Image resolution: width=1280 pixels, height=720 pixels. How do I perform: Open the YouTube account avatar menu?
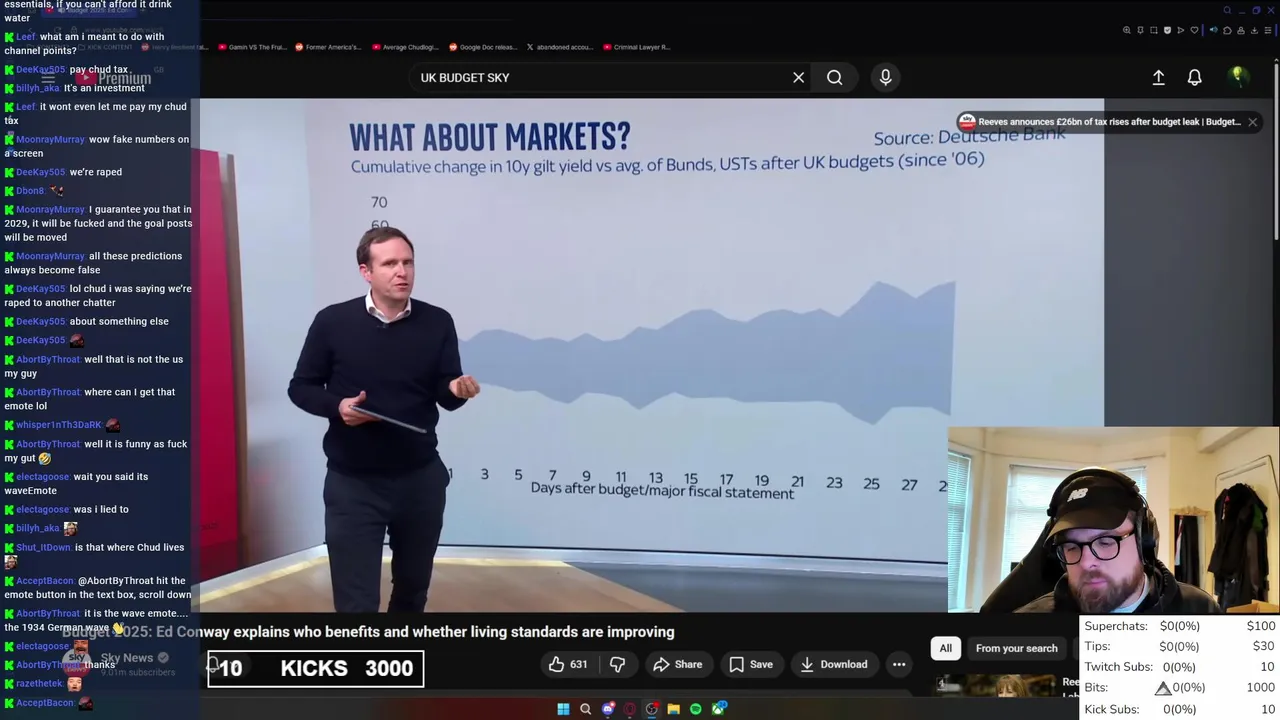point(1238,76)
